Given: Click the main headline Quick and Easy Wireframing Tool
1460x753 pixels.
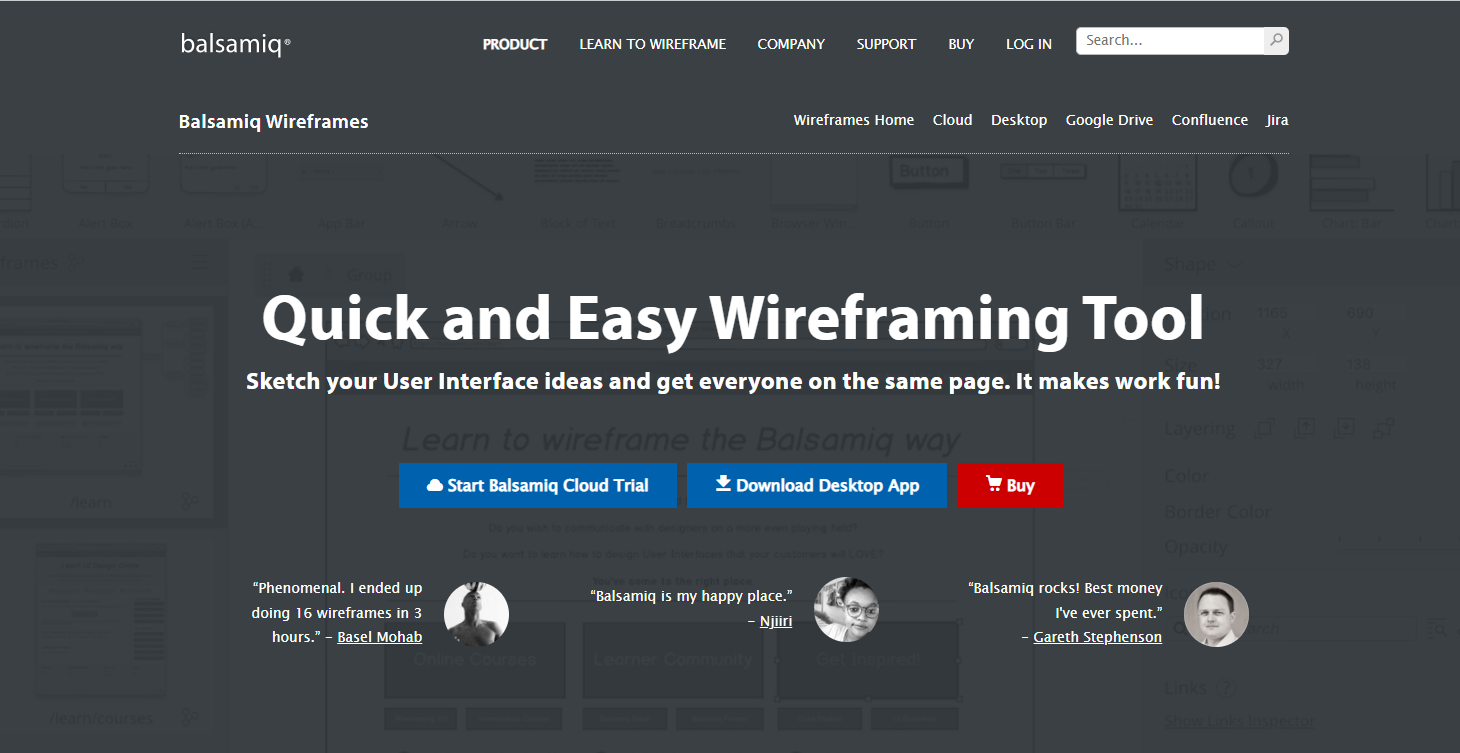Looking at the screenshot, I should (x=732, y=318).
